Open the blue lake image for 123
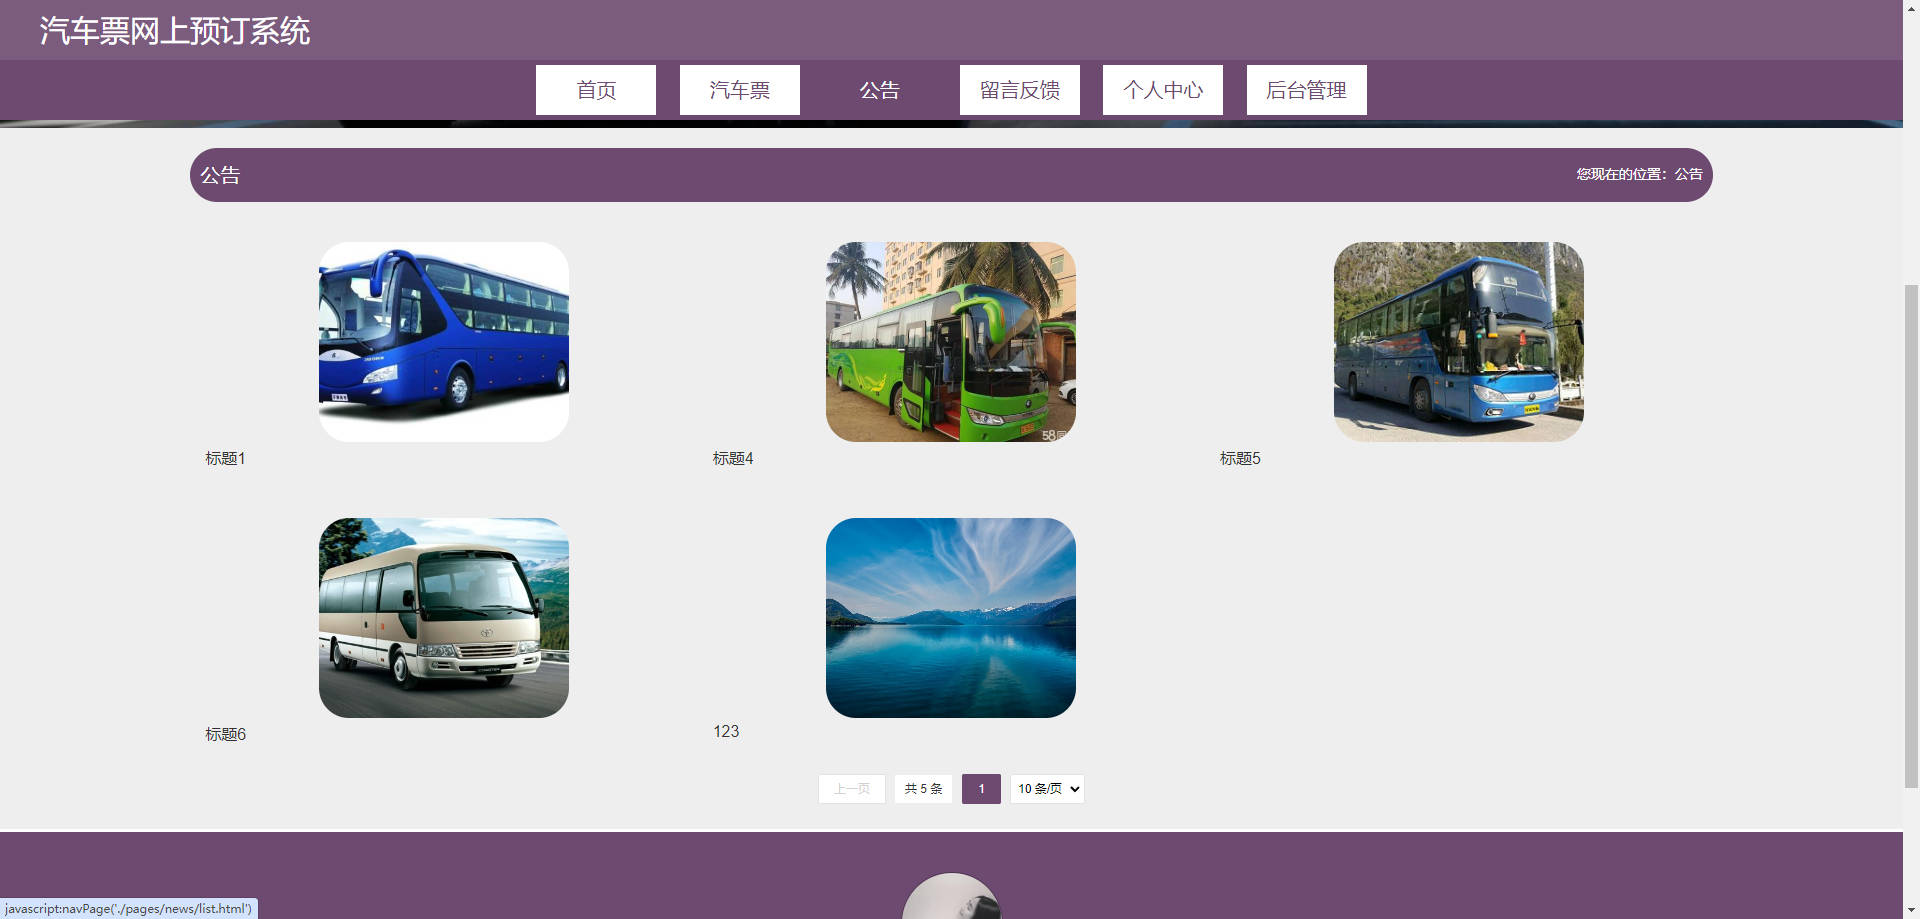This screenshot has width=1920, height=919. click(x=951, y=618)
